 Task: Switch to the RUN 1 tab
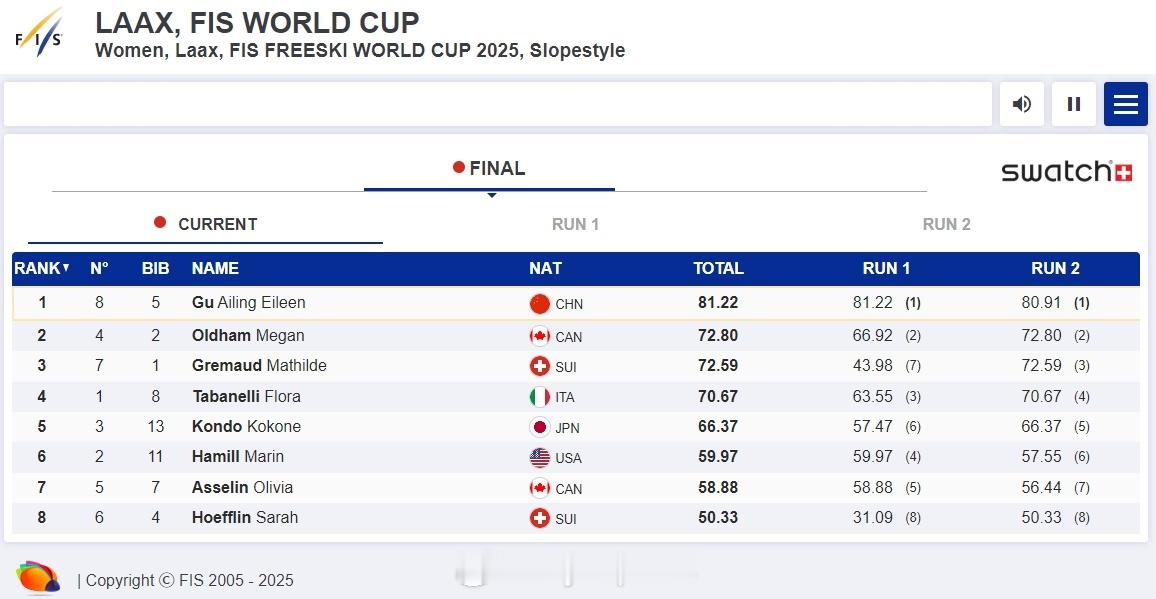pos(575,224)
